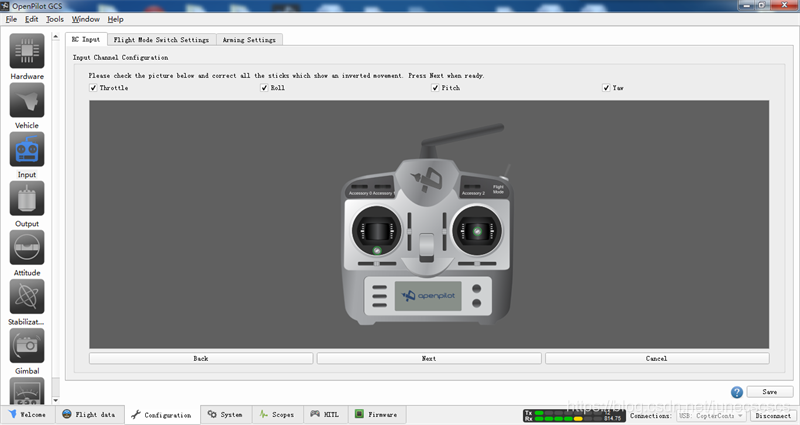Viewport: 800px width, 425px height.
Task: Open the File menu
Action: 11,19
